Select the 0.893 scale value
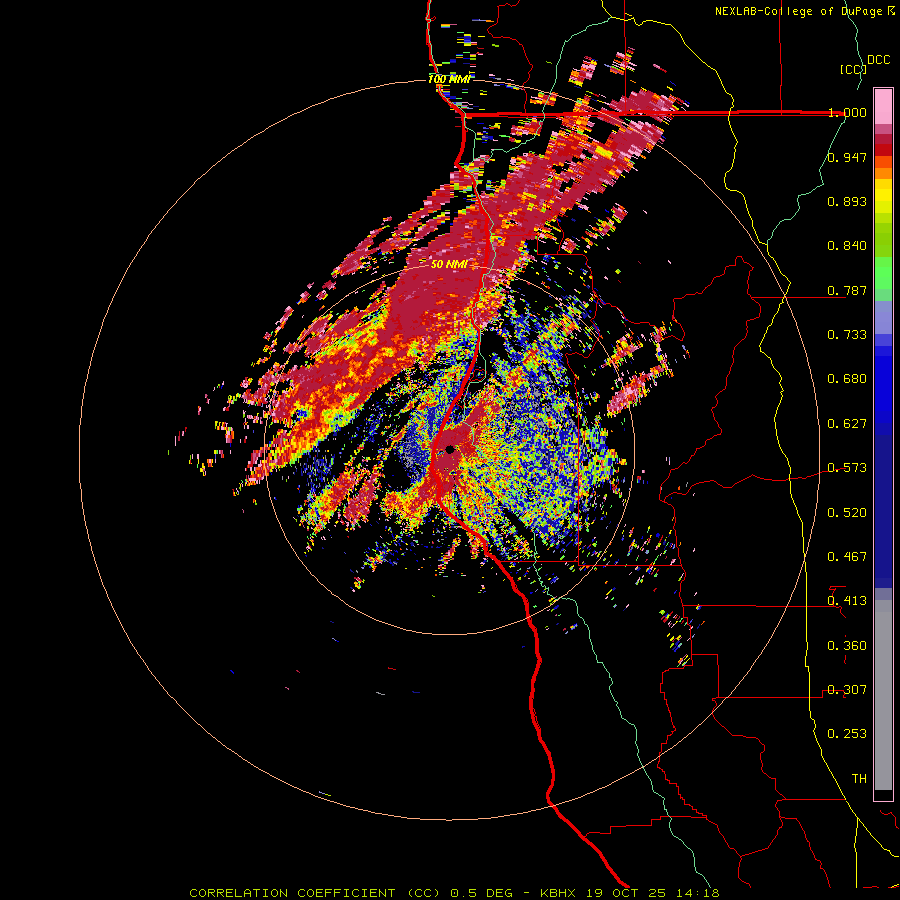900x900 pixels. tap(847, 201)
